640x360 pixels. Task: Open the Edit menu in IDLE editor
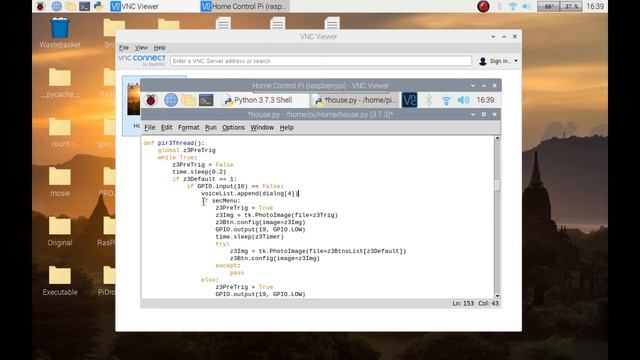(x=167, y=127)
